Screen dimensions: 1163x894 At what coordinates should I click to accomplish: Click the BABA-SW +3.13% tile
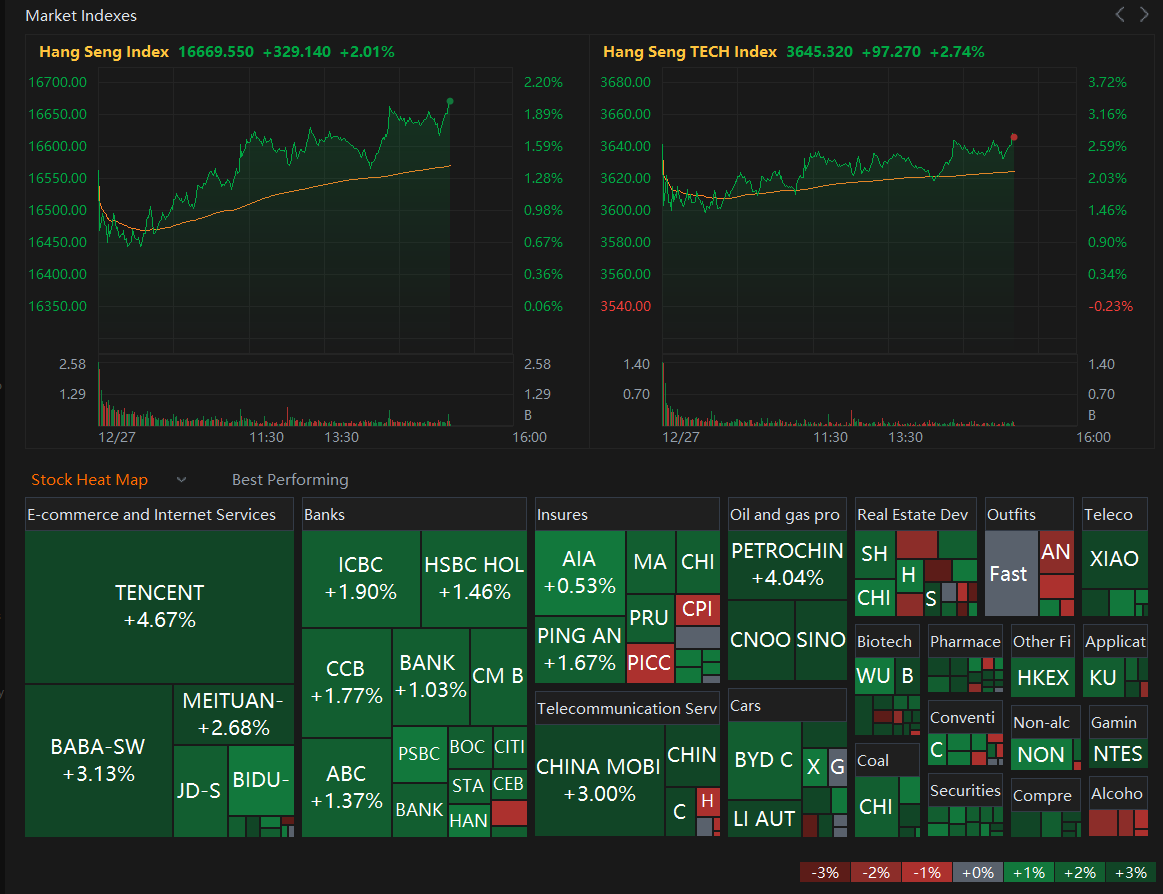pos(98,760)
